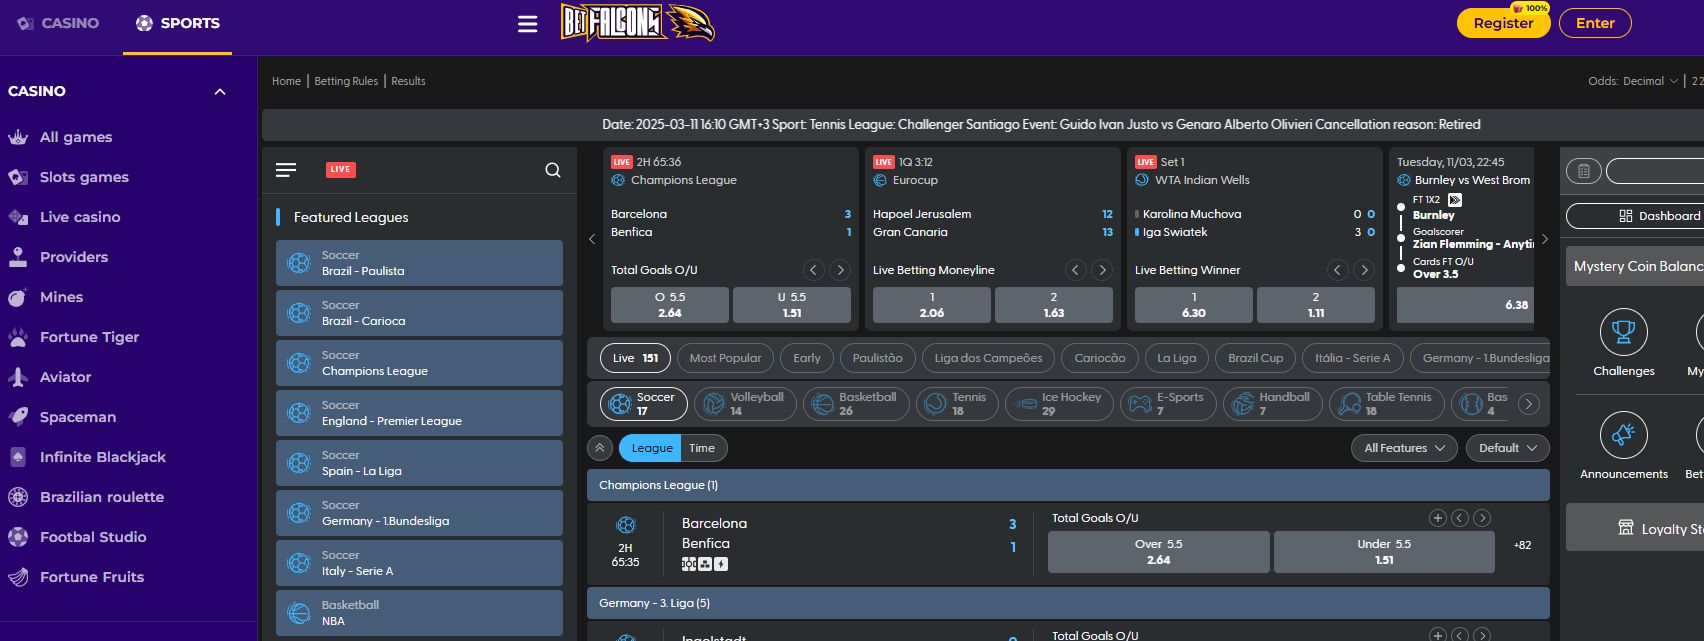Open the Infinite Blackjack icon
This screenshot has width=1704, height=641.
coord(18,457)
